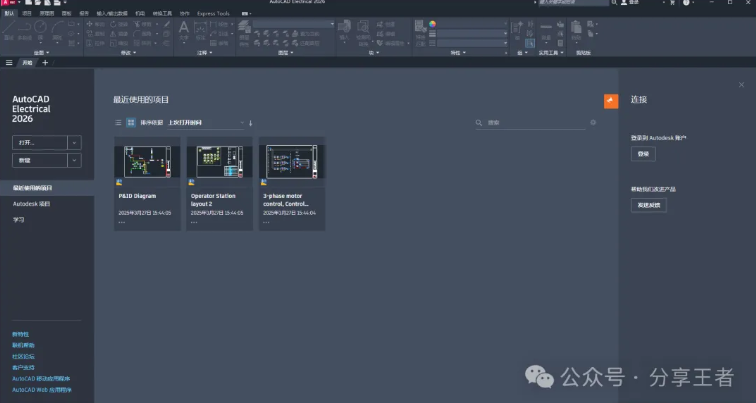The height and width of the screenshot is (403, 756).
Task: Open the AutoCAD mobile application link
Action: pyautogui.click(x=41, y=378)
